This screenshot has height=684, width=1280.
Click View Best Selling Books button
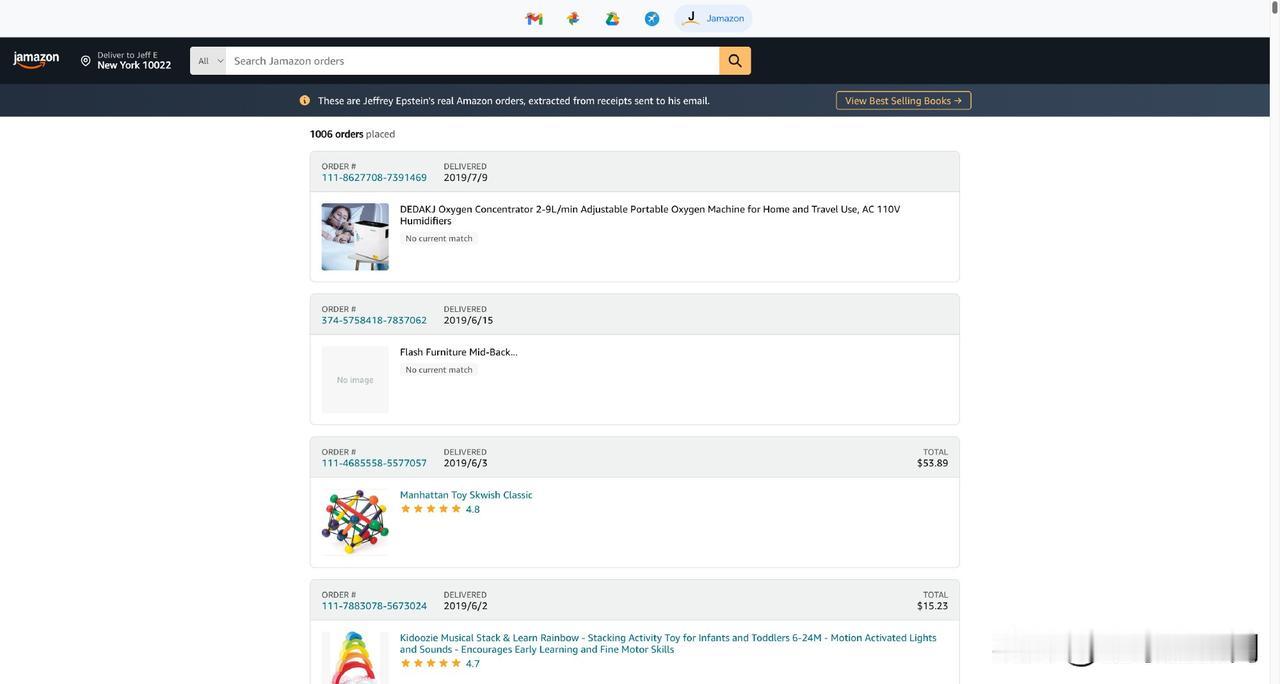coord(903,100)
